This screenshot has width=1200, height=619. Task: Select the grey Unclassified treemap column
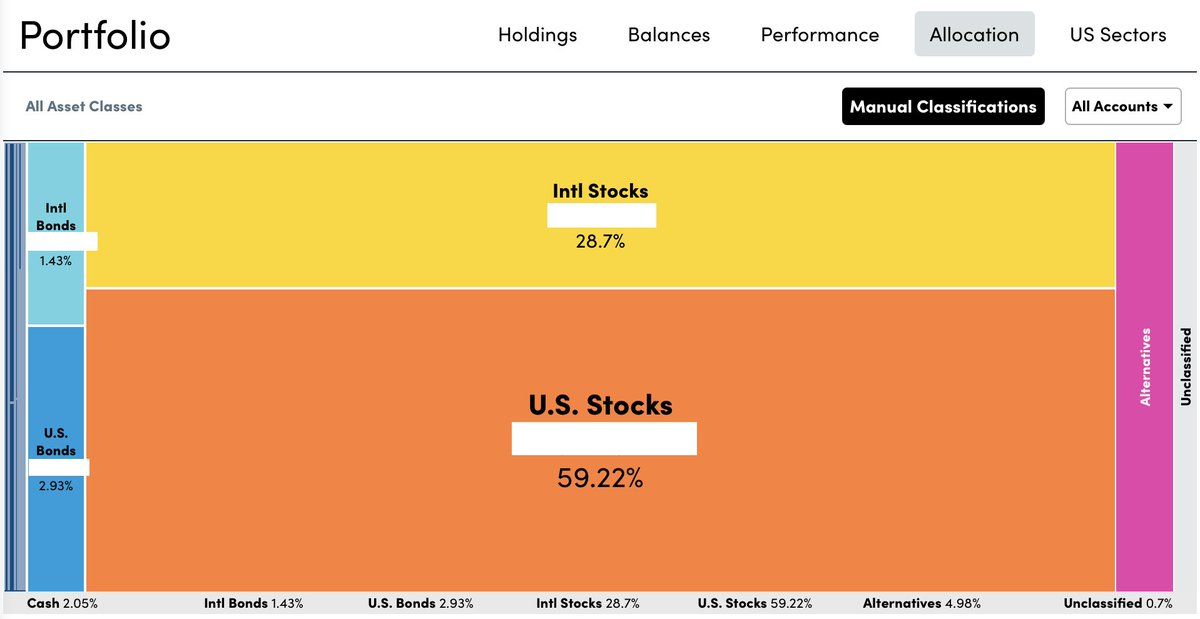pos(1185,366)
